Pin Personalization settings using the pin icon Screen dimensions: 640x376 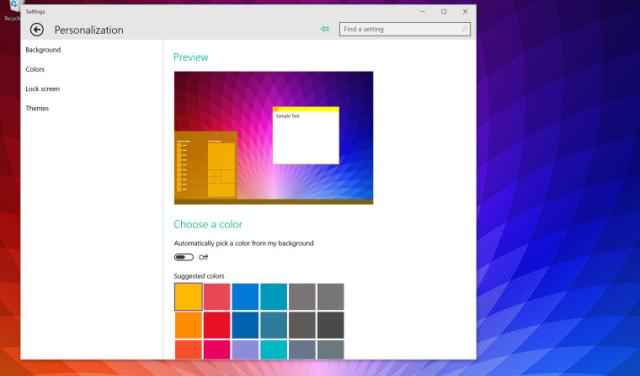325,29
